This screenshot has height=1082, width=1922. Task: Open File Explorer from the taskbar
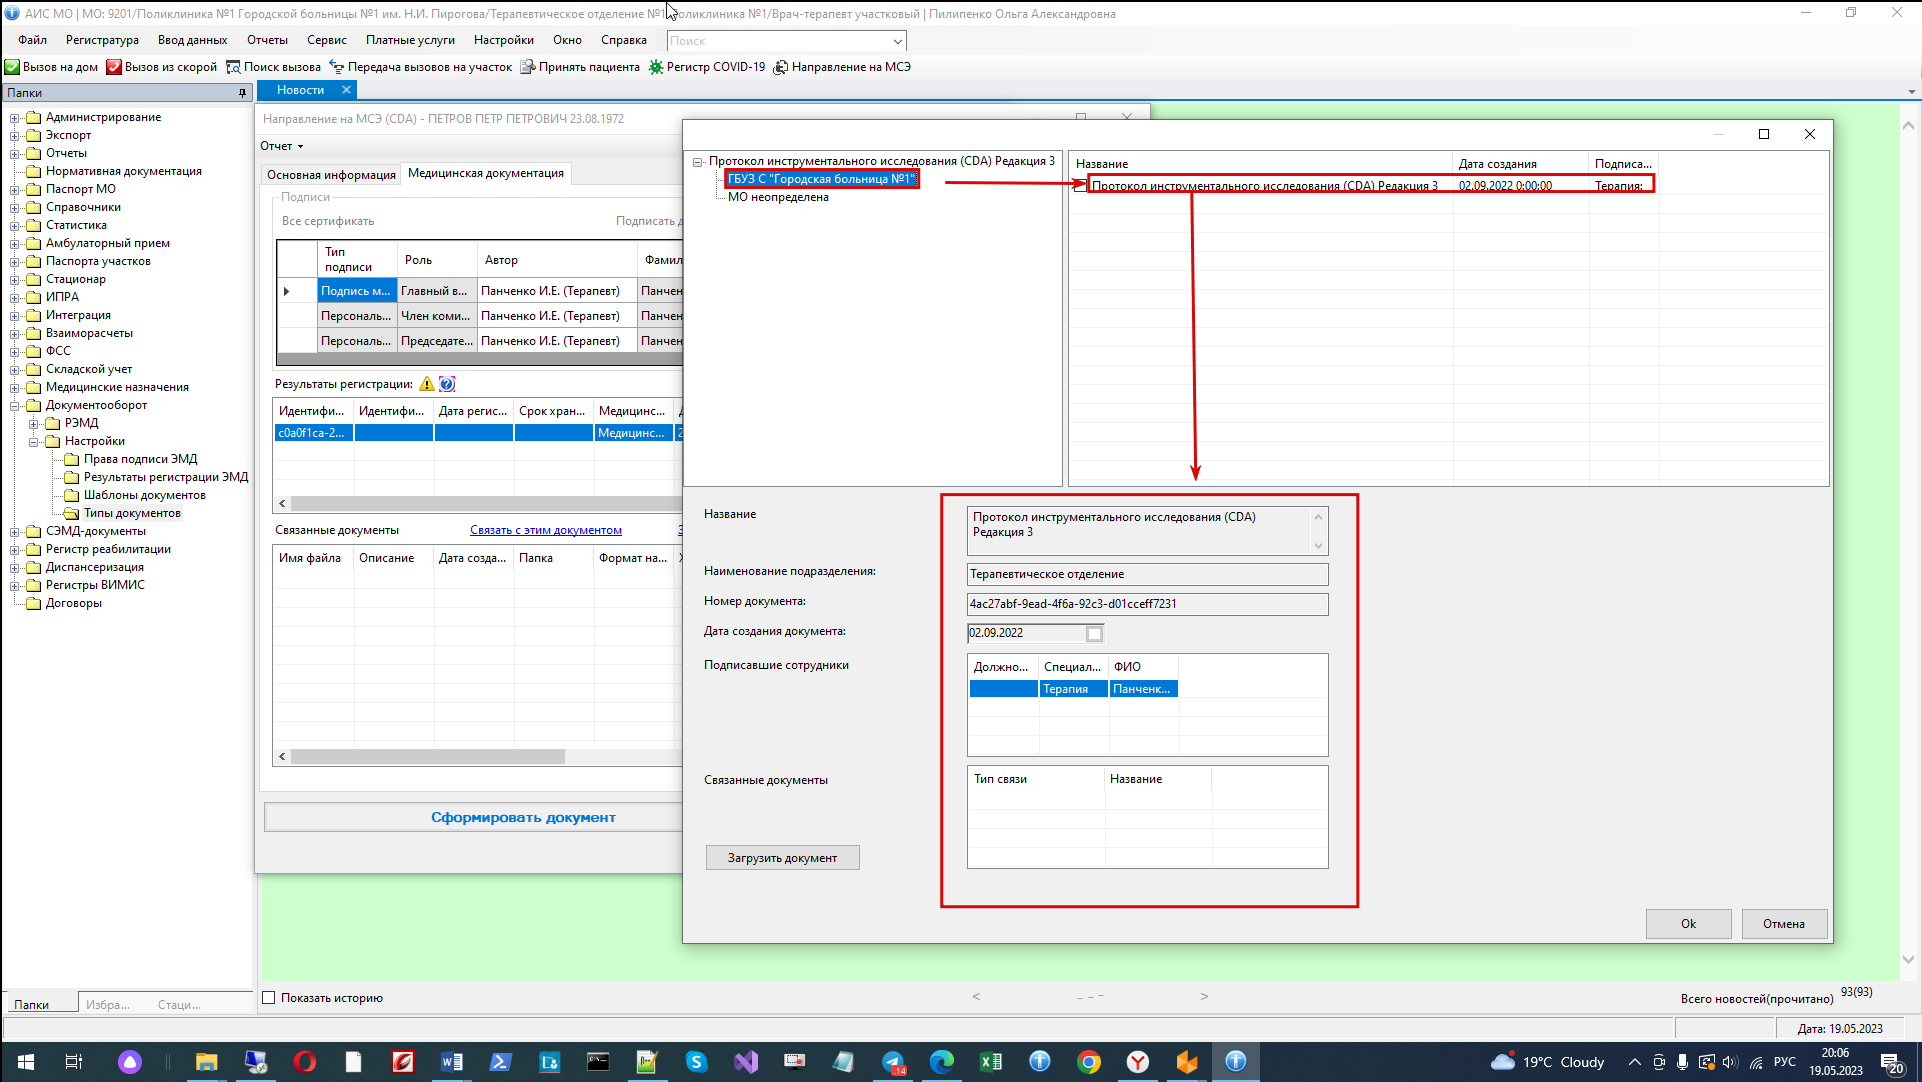coord(207,1062)
